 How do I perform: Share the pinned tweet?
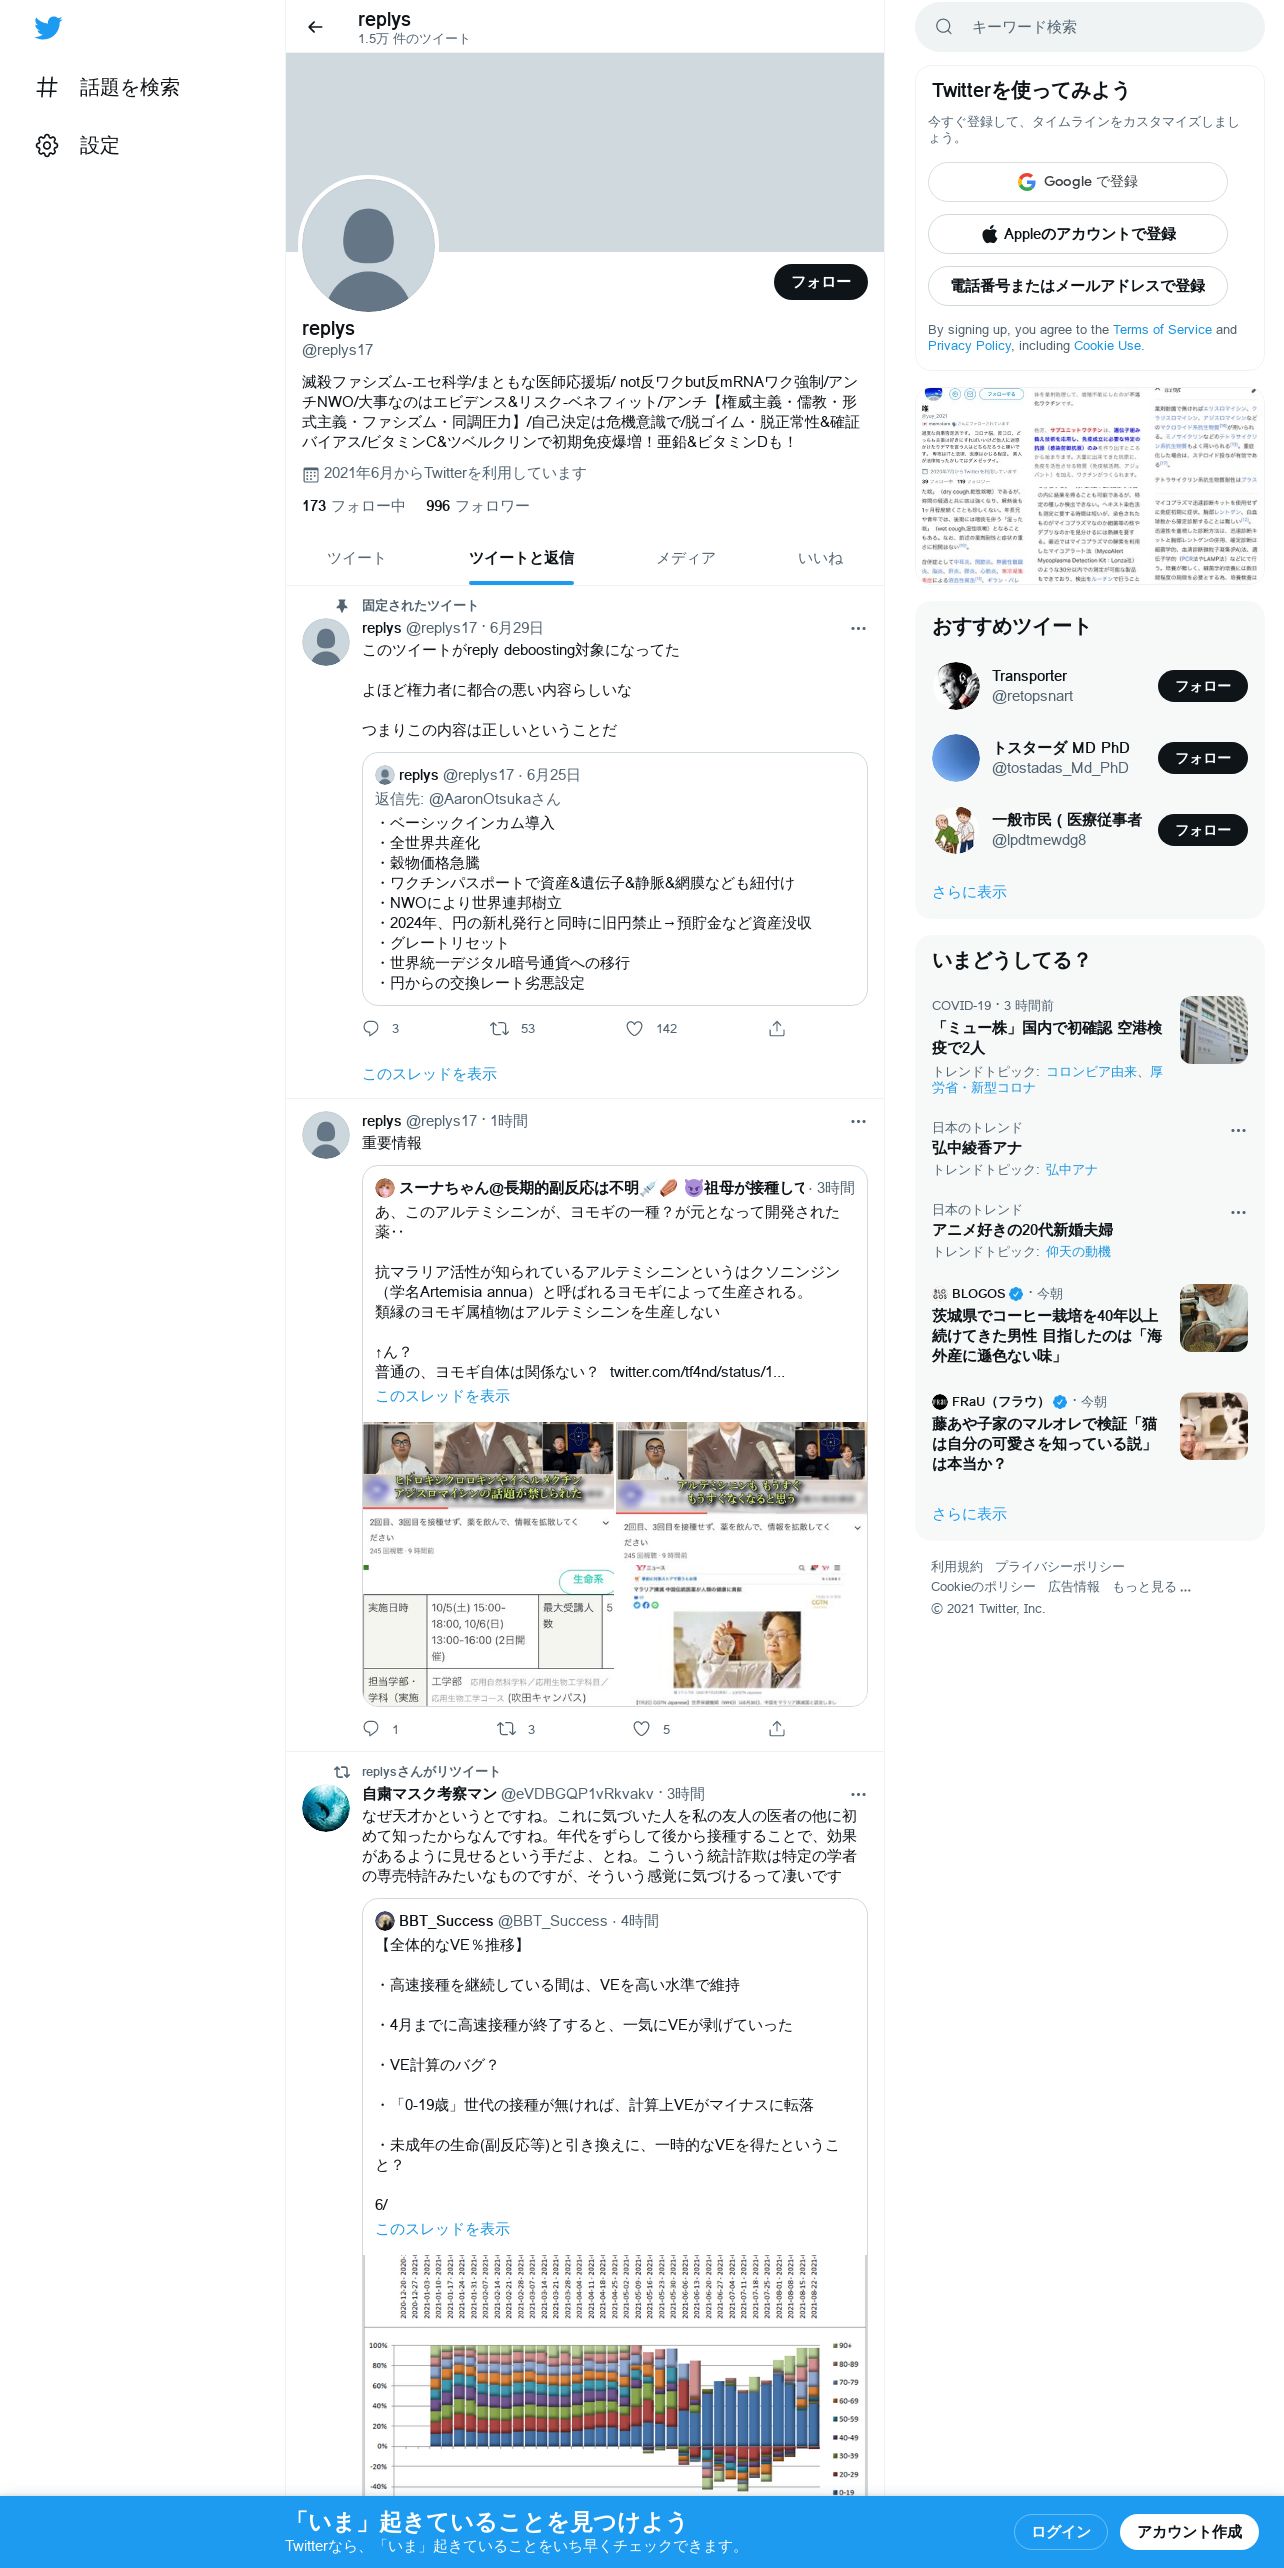pos(777,1028)
